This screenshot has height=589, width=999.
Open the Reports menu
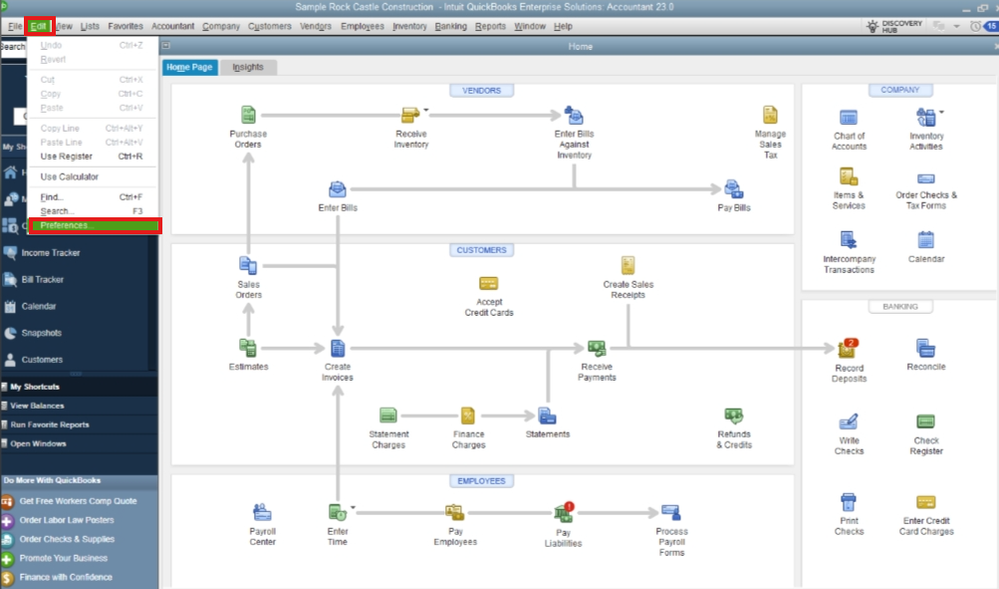[x=490, y=26]
